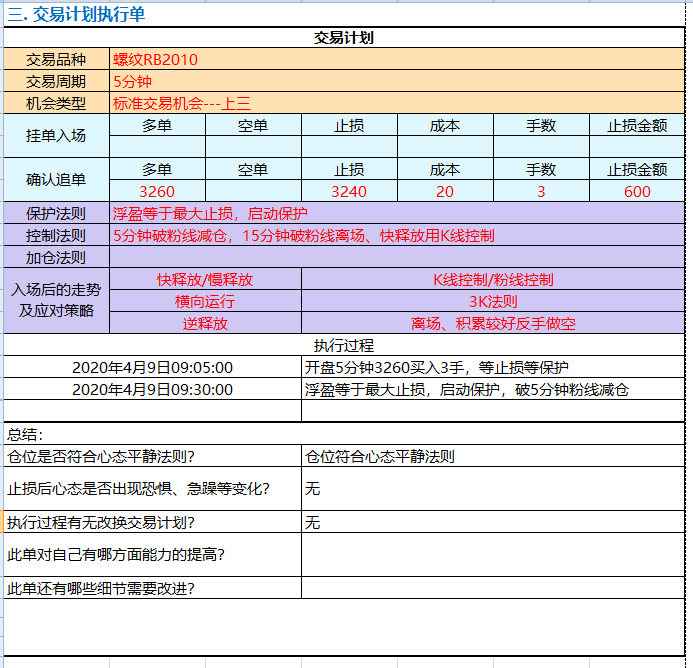Click '离场、积累较好反手做空' cell
This screenshot has height=668, width=693.
(x=493, y=323)
